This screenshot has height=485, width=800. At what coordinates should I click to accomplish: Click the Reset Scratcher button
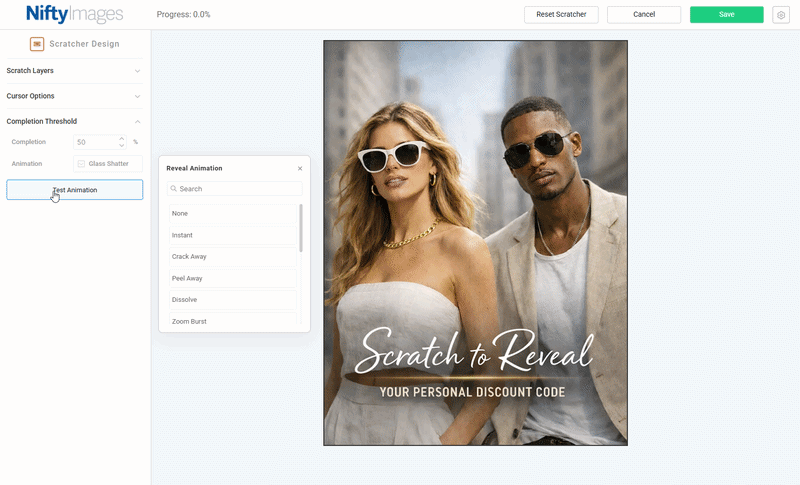pos(561,15)
